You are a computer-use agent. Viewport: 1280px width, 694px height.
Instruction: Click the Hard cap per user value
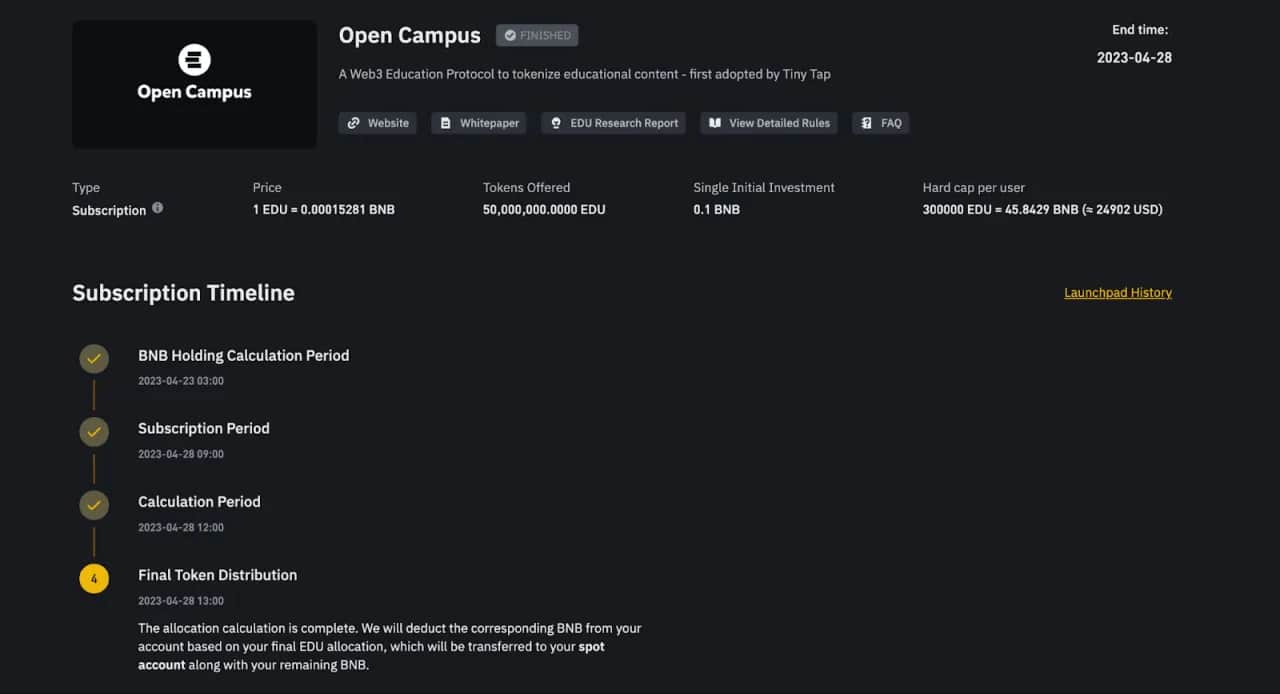[1042, 209]
